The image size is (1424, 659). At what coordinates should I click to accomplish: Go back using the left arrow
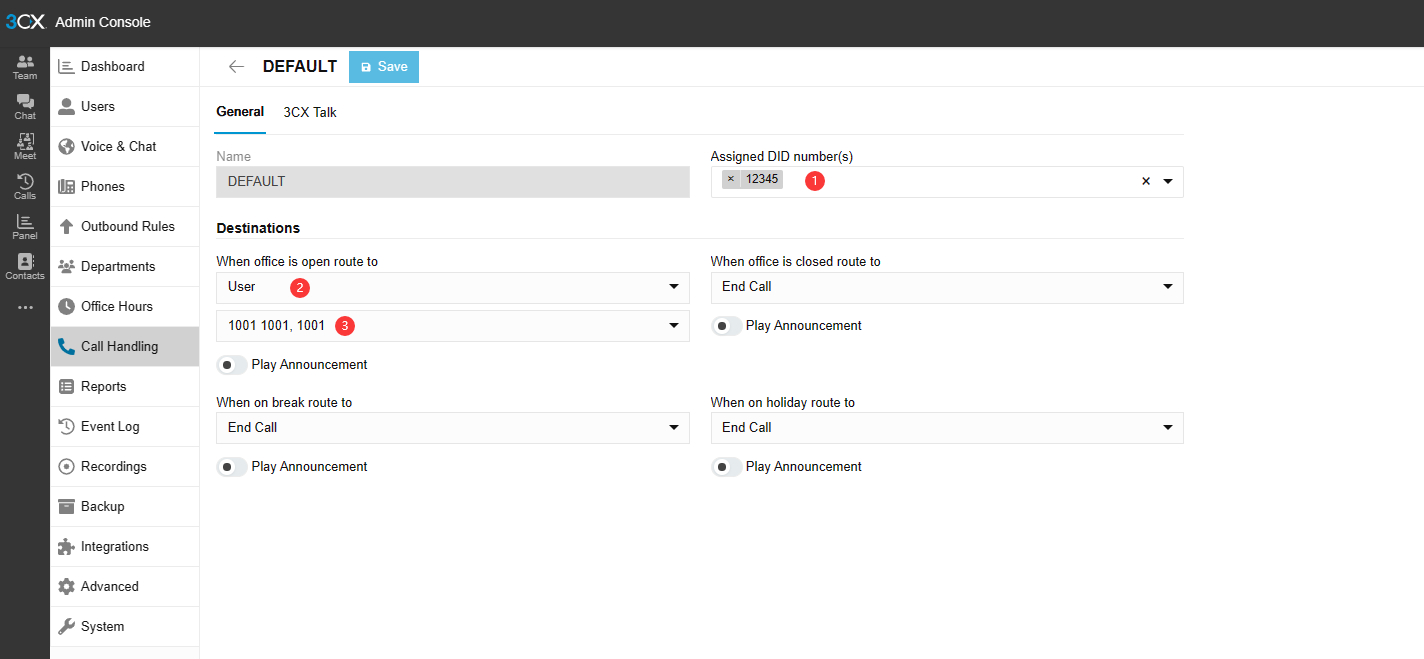(x=236, y=67)
